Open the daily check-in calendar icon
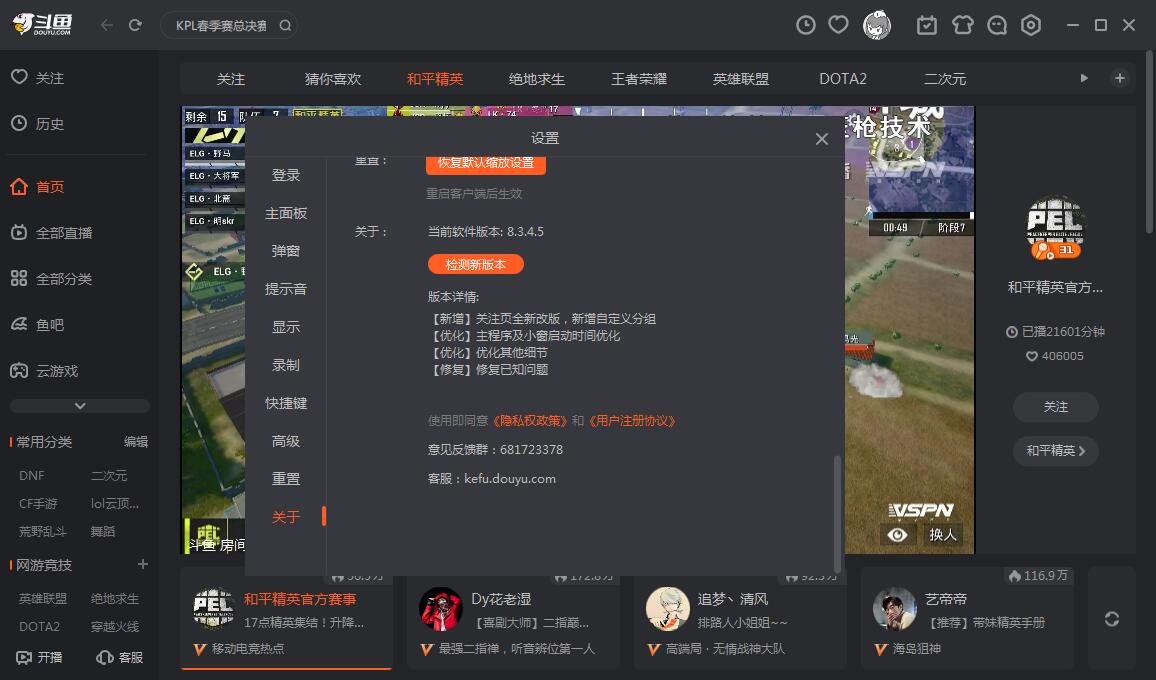This screenshot has width=1156, height=680. (927, 25)
